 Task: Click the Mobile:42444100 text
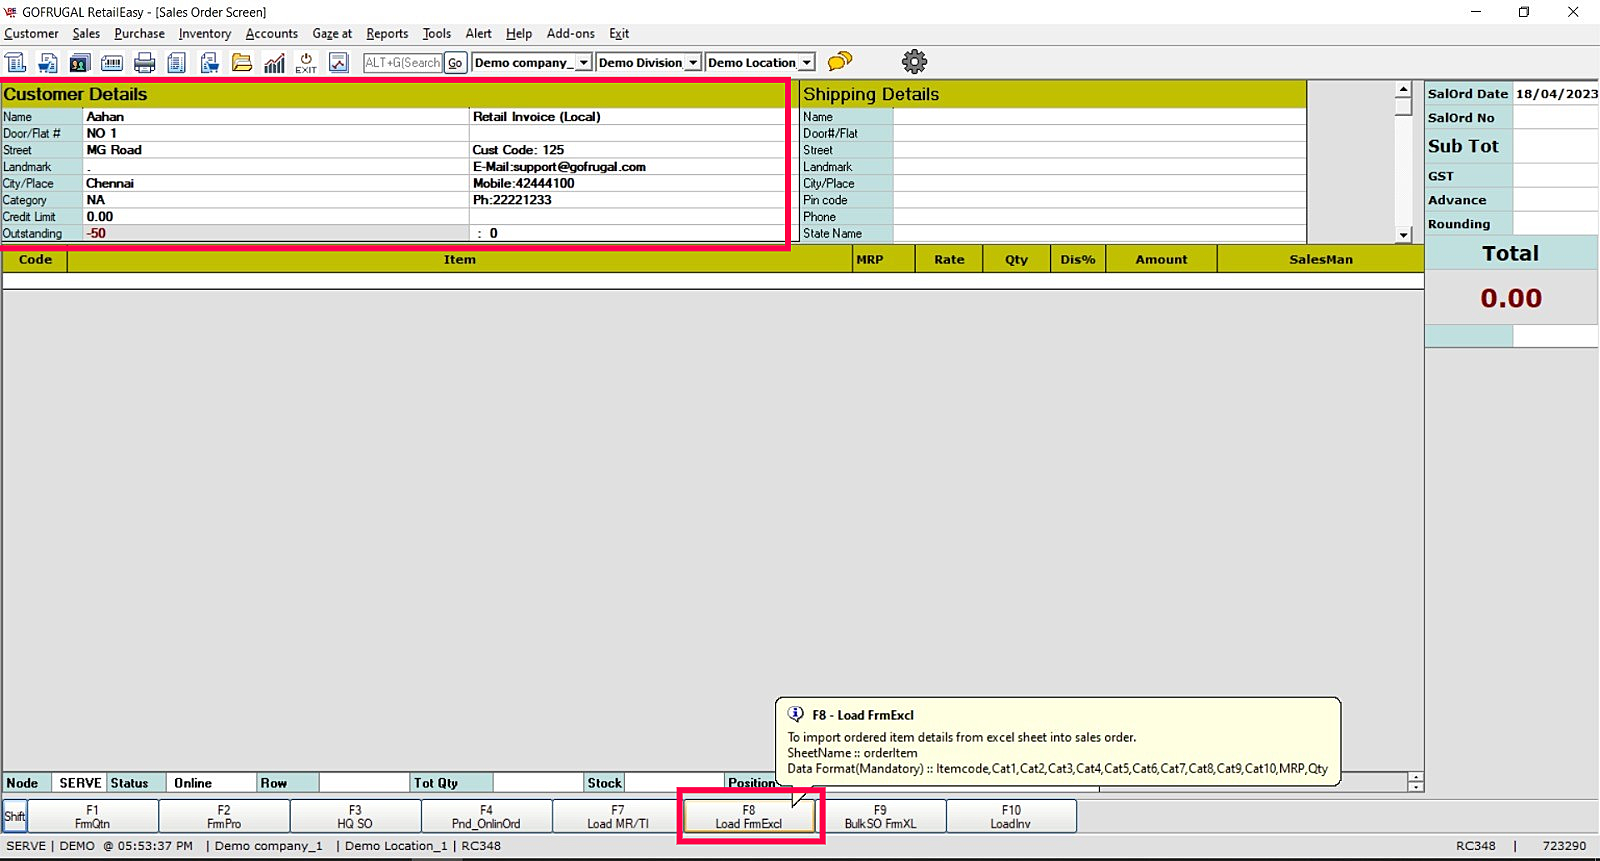pos(523,184)
